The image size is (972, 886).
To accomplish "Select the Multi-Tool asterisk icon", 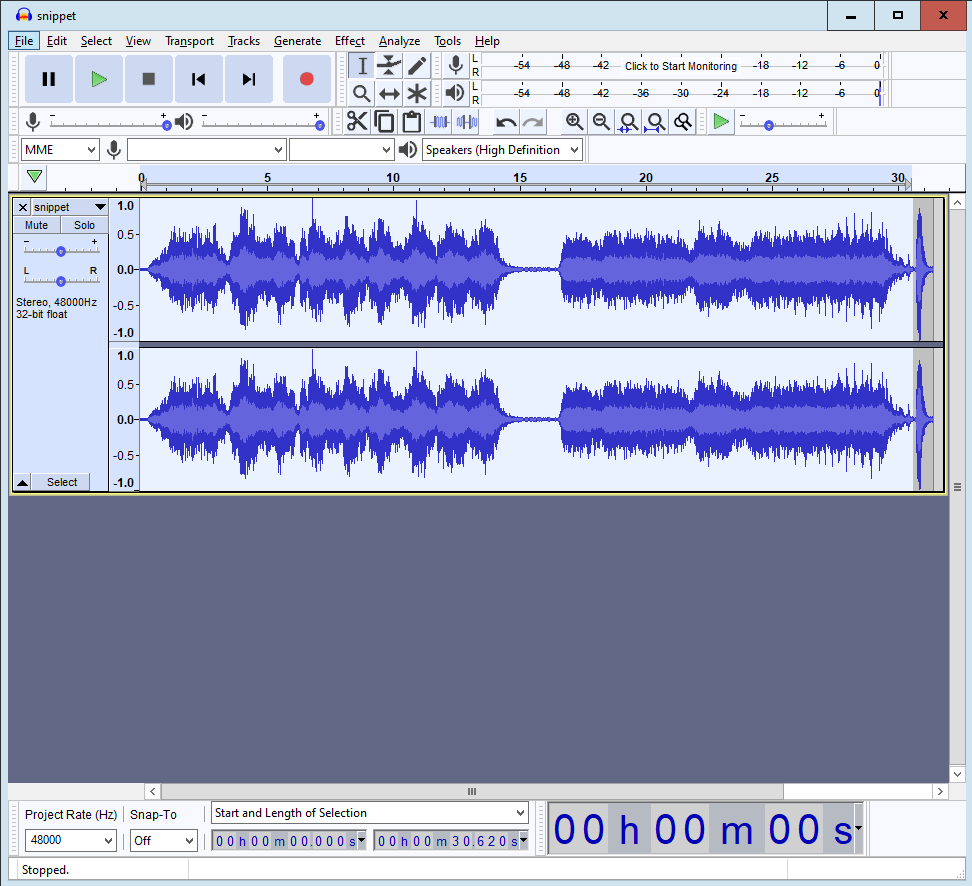I will coord(417,94).
